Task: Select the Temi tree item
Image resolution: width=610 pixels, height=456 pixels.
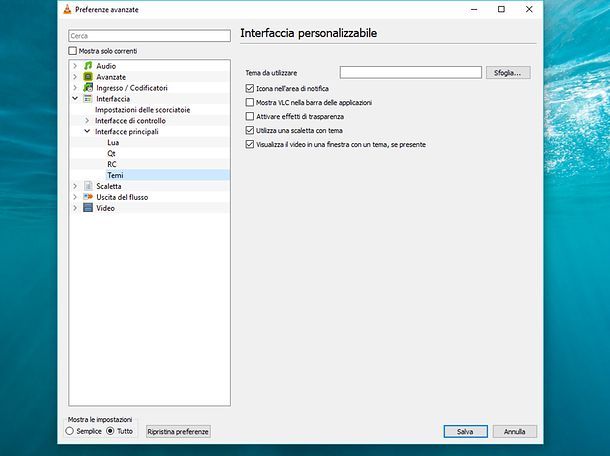Action: pyautogui.click(x=115, y=175)
